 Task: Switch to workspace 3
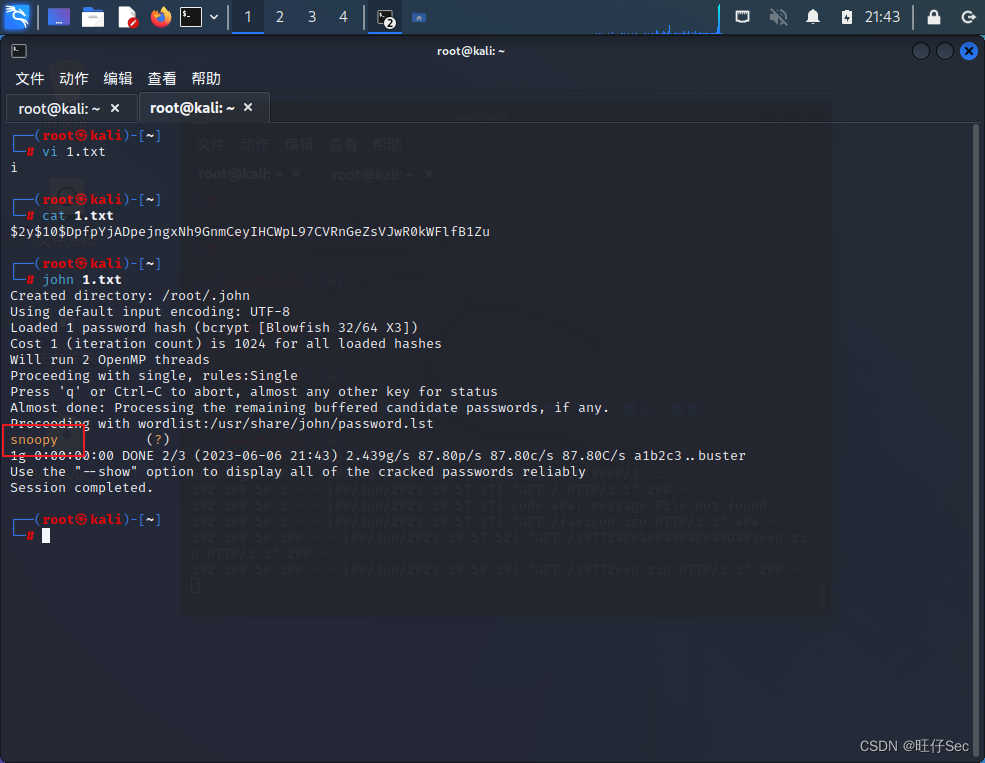[x=312, y=17]
